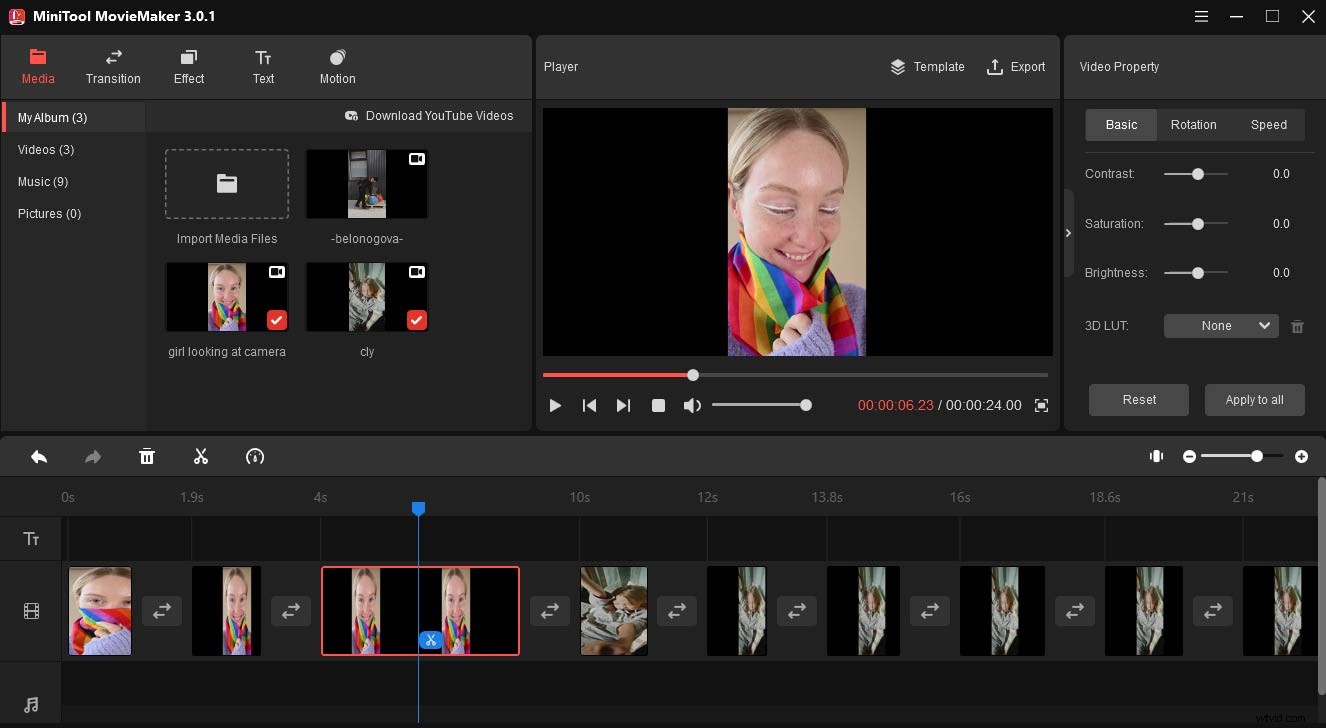This screenshot has height=728, width=1326.
Task: Open the 3D LUT 'None' dropdown
Action: [1220, 325]
